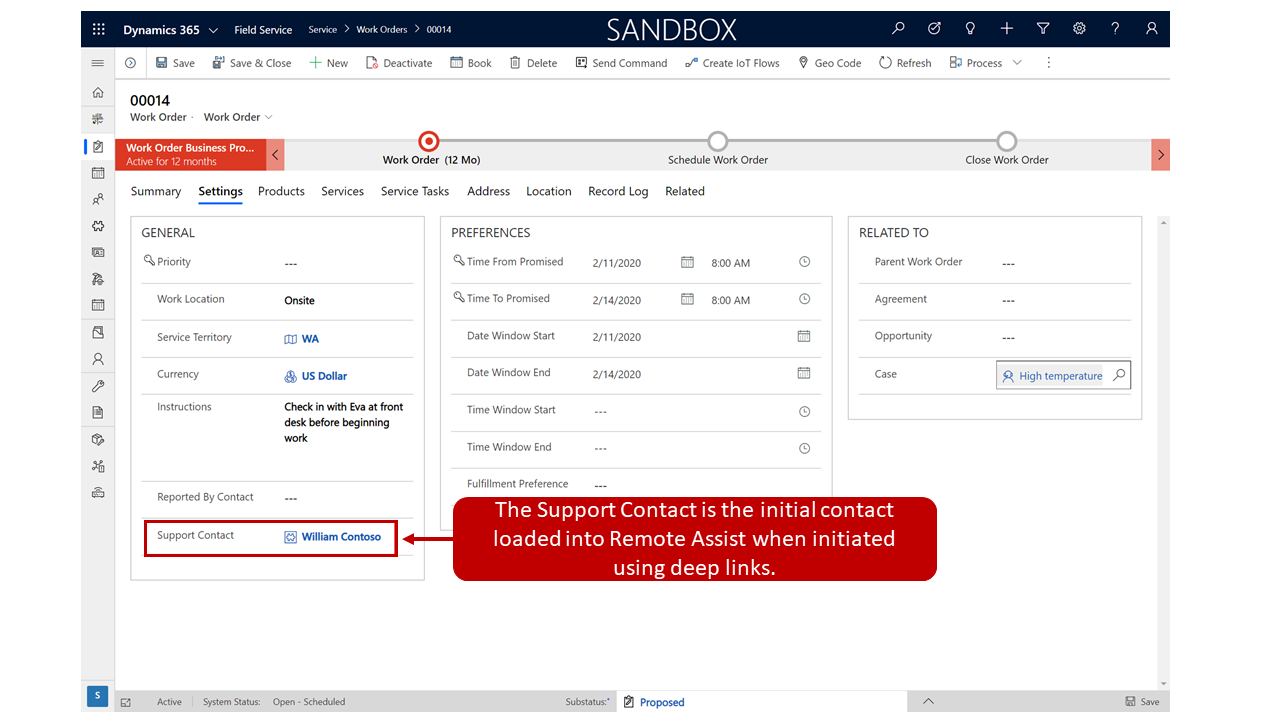Viewport: 1280px width, 720px height.
Task: Open the settings gear icon
Action: point(1079,29)
